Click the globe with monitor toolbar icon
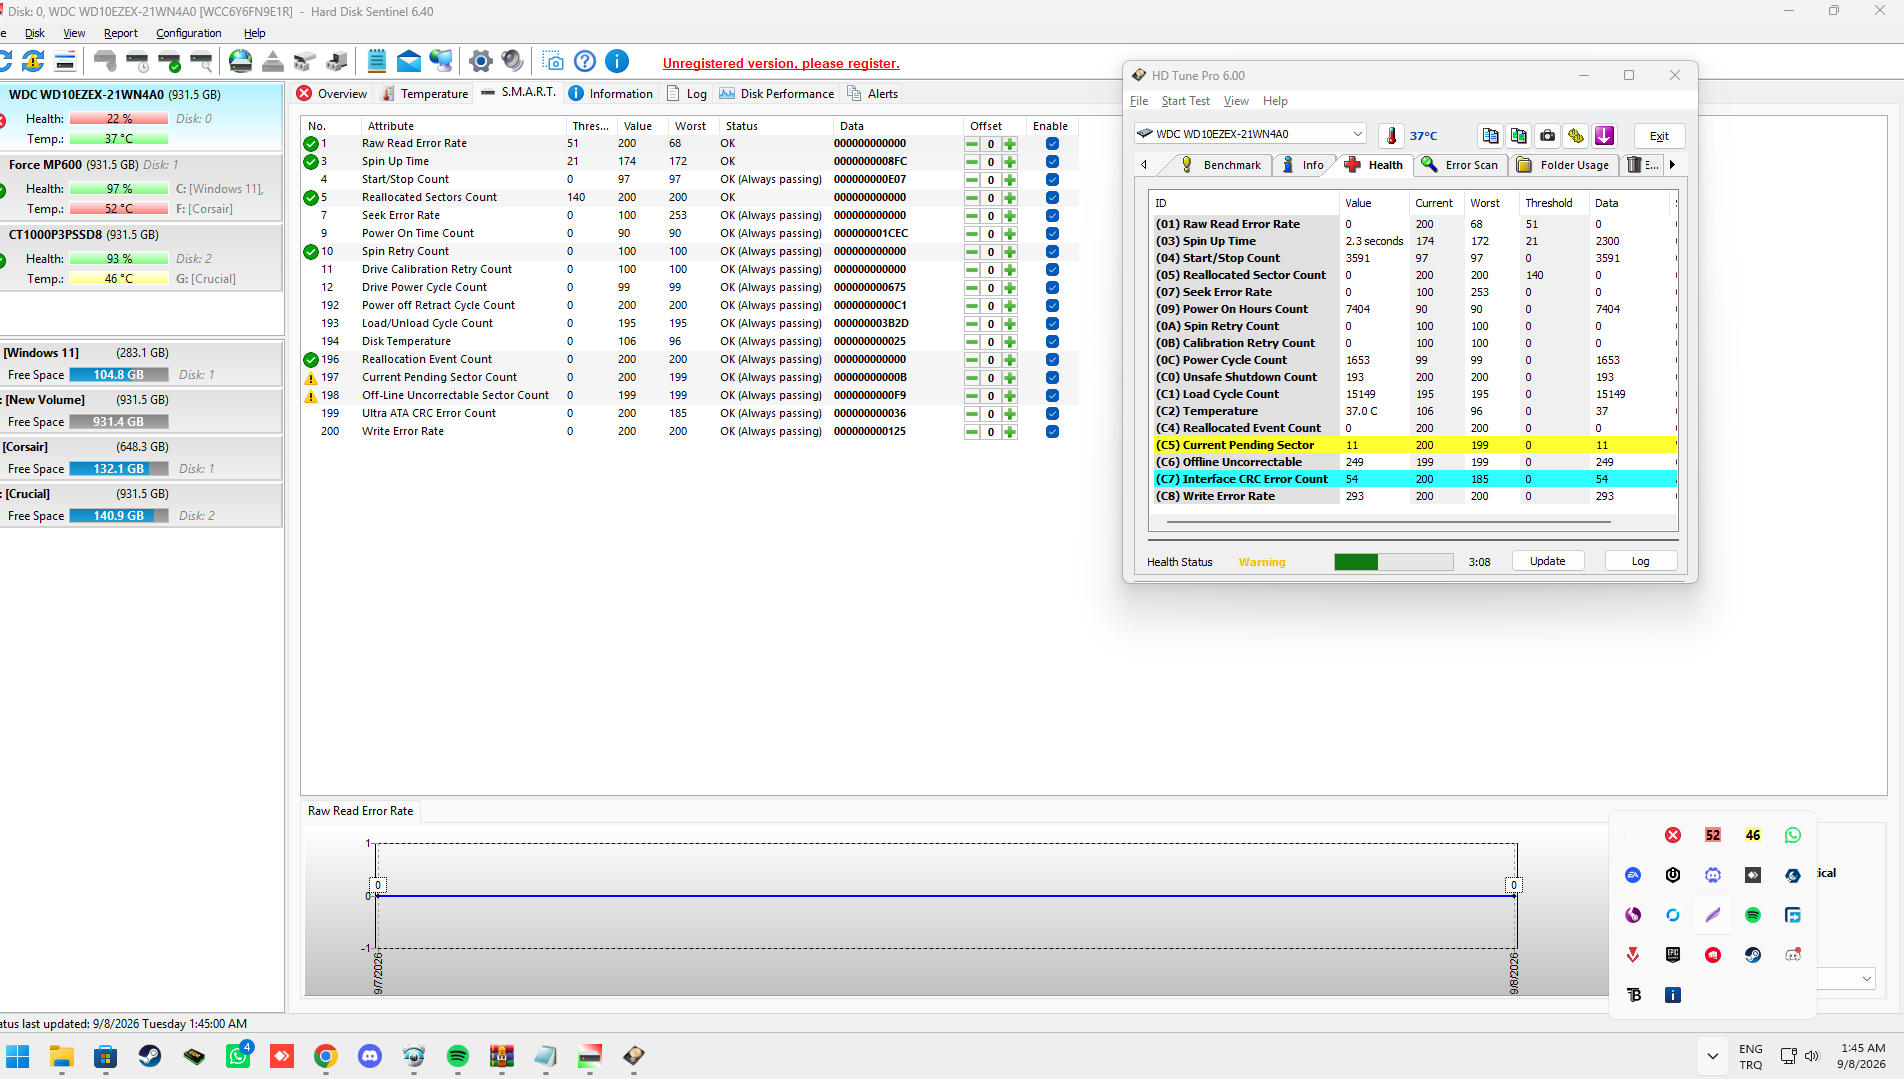The height and width of the screenshot is (1079, 1904). coord(441,62)
